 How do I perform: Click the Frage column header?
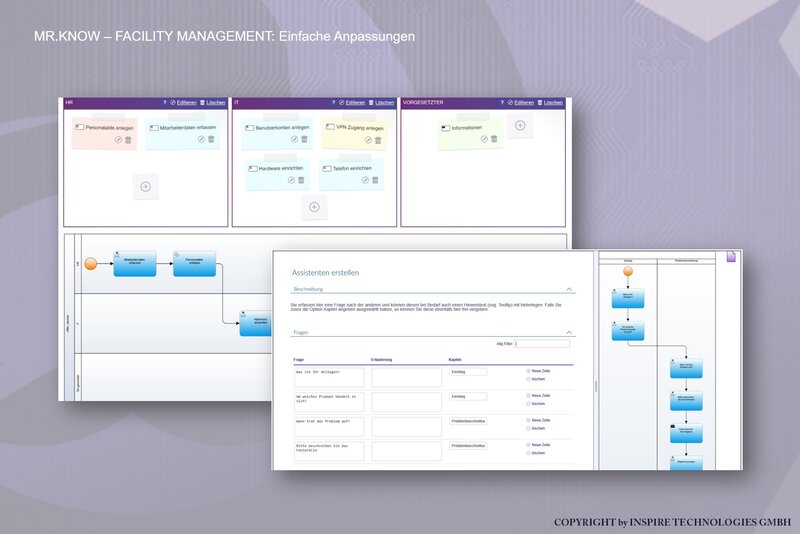[298, 360]
